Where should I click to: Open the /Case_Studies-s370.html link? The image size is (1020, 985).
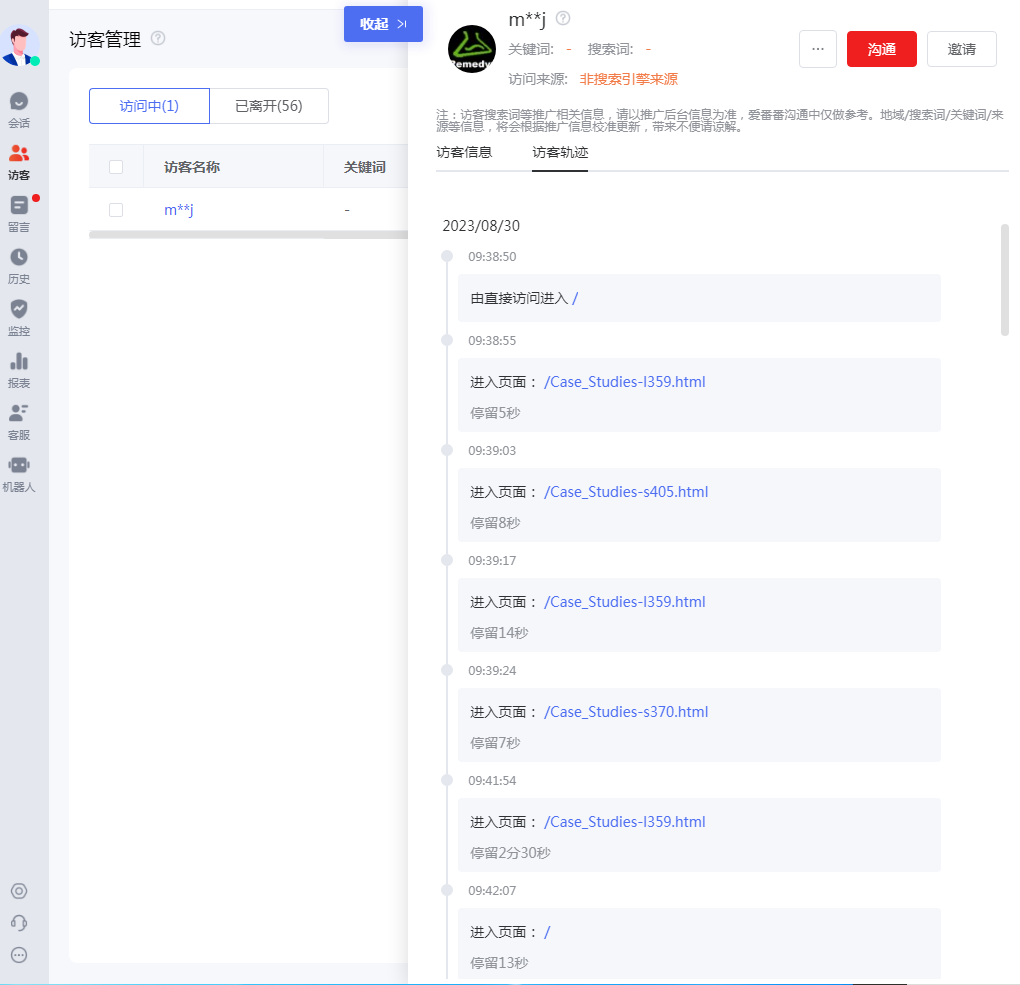pyautogui.click(x=626, y=712)
